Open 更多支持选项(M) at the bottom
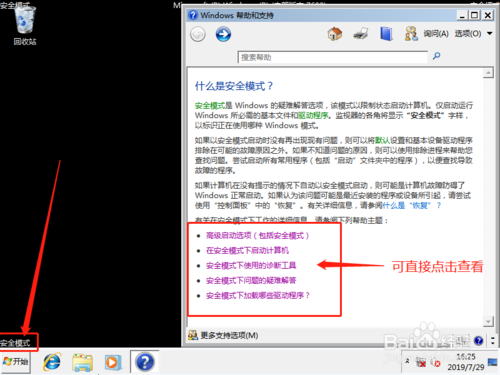This screenshot has width=500, height=375. pos(223,335)
